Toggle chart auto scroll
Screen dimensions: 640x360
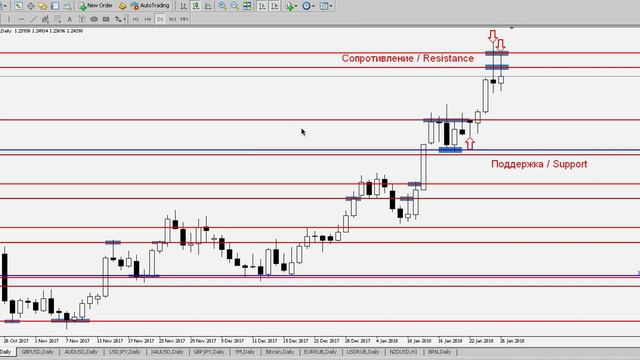point(262,6)
